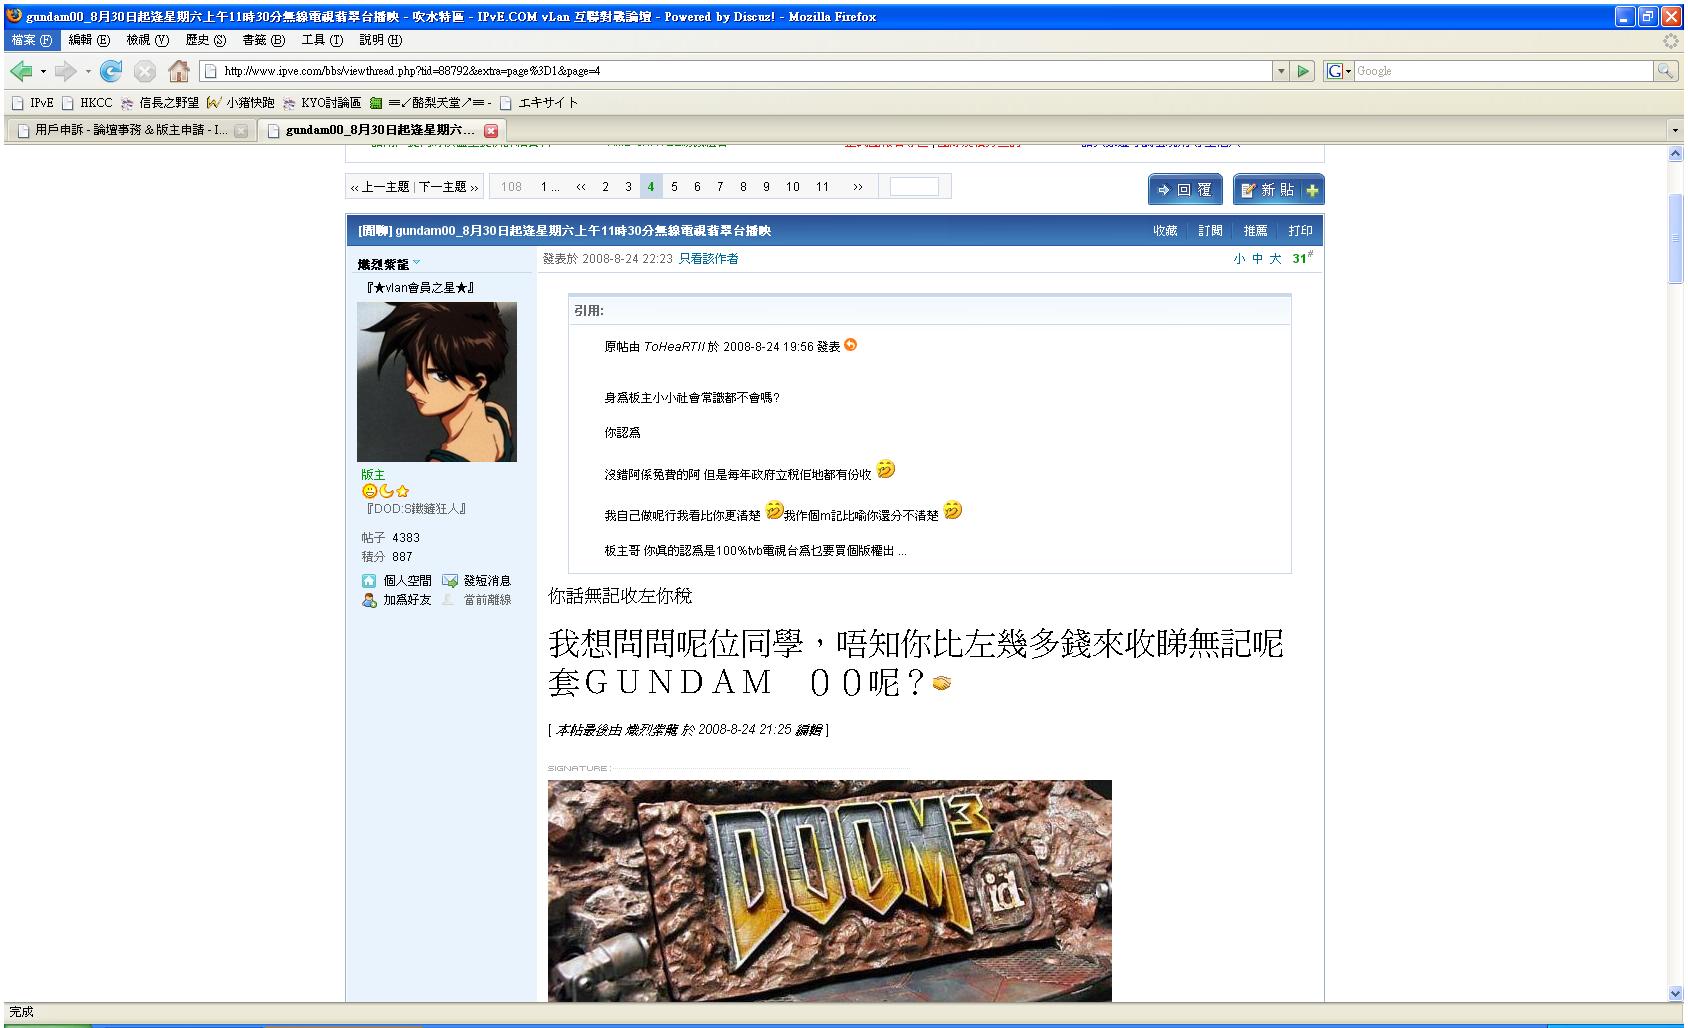The width and height of the screenshot is (1688, 1028).
Task: Click the 個人空間 house icon
Action: 369,581
